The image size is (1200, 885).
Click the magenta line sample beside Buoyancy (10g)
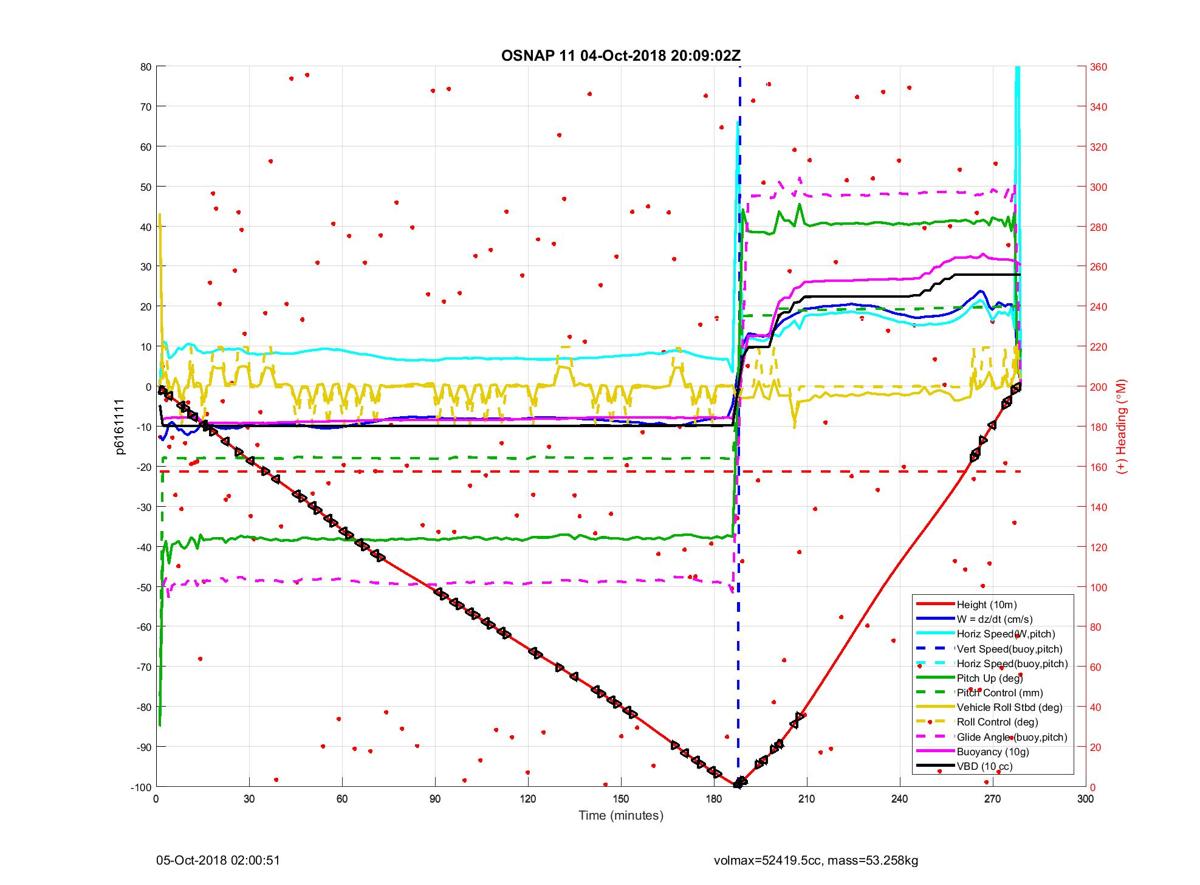[x=934, y=750]
